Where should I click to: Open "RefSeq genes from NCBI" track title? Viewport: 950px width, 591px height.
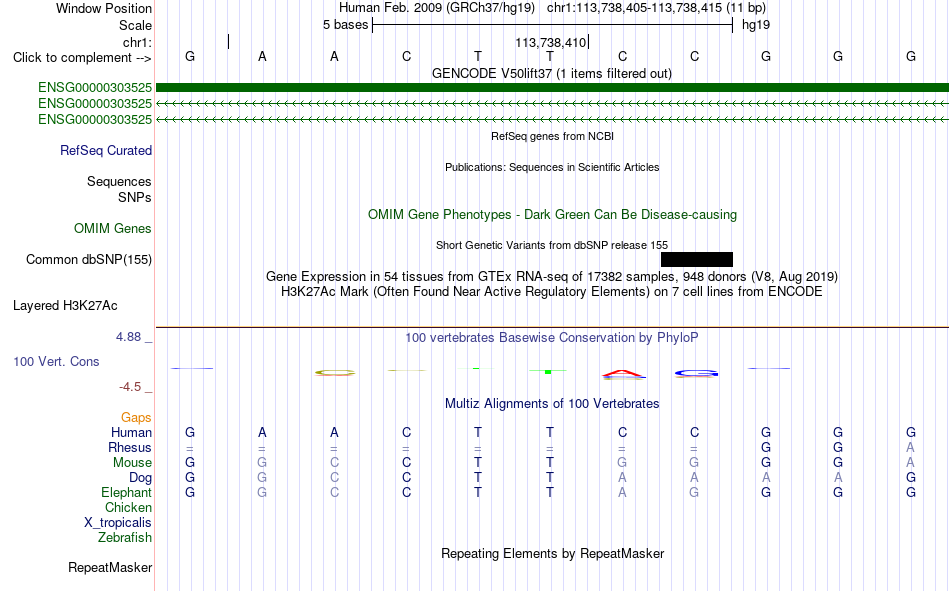pos(552,136)
